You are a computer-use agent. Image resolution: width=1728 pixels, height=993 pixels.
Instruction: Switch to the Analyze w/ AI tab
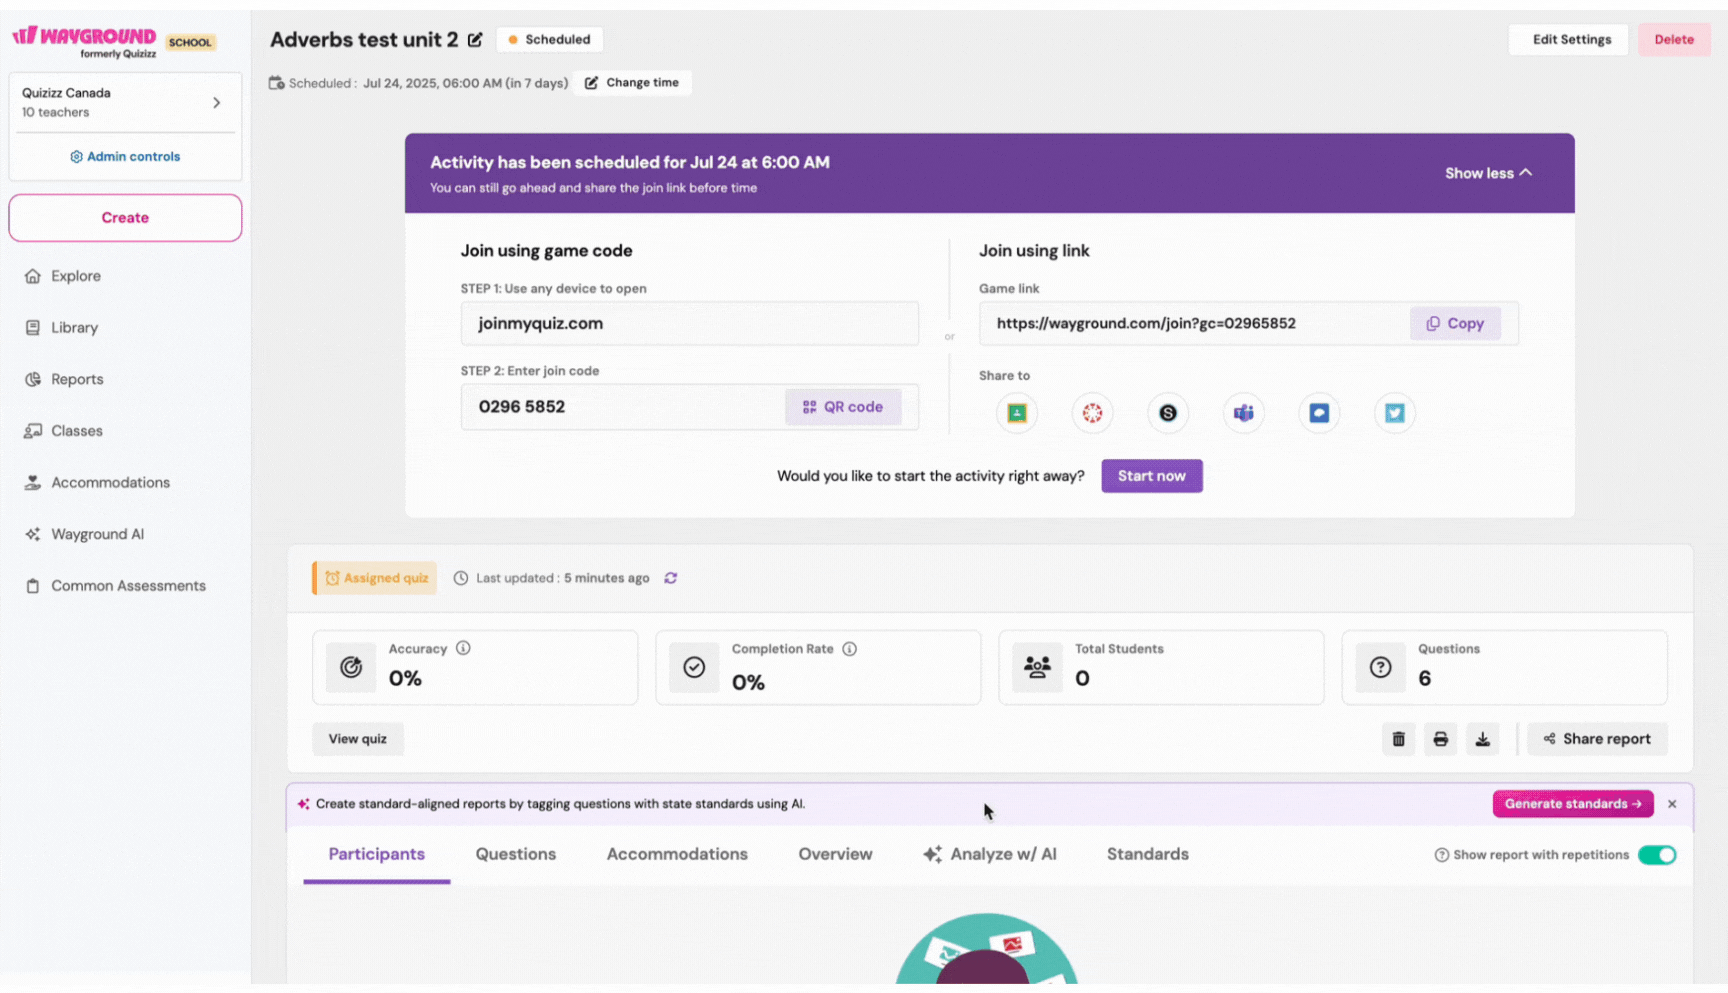(x=990, y=854)
